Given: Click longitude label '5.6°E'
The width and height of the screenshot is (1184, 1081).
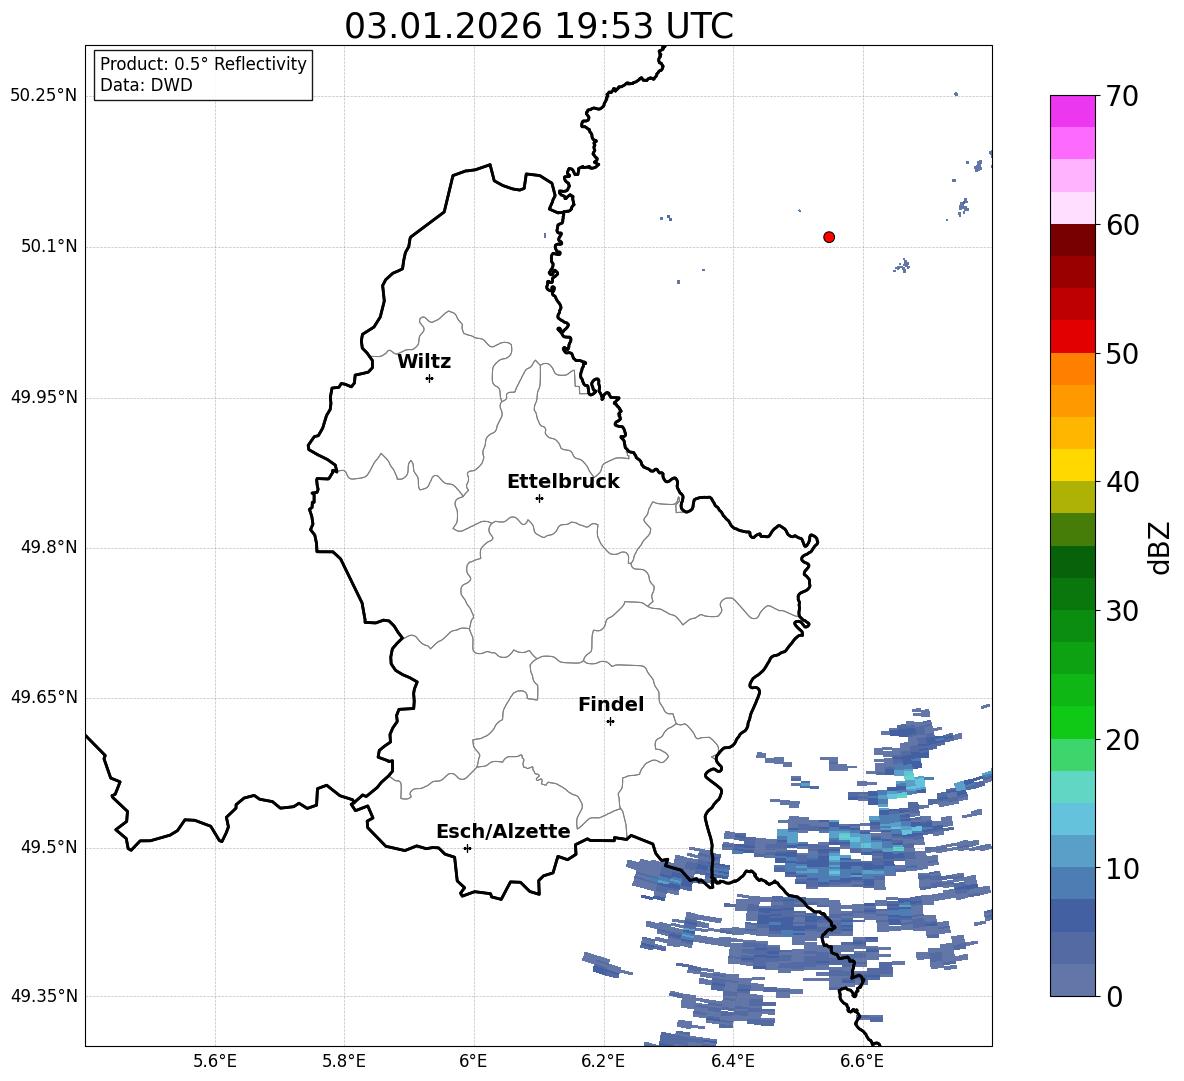Looking at the screenshot, I should (215, 1061).
